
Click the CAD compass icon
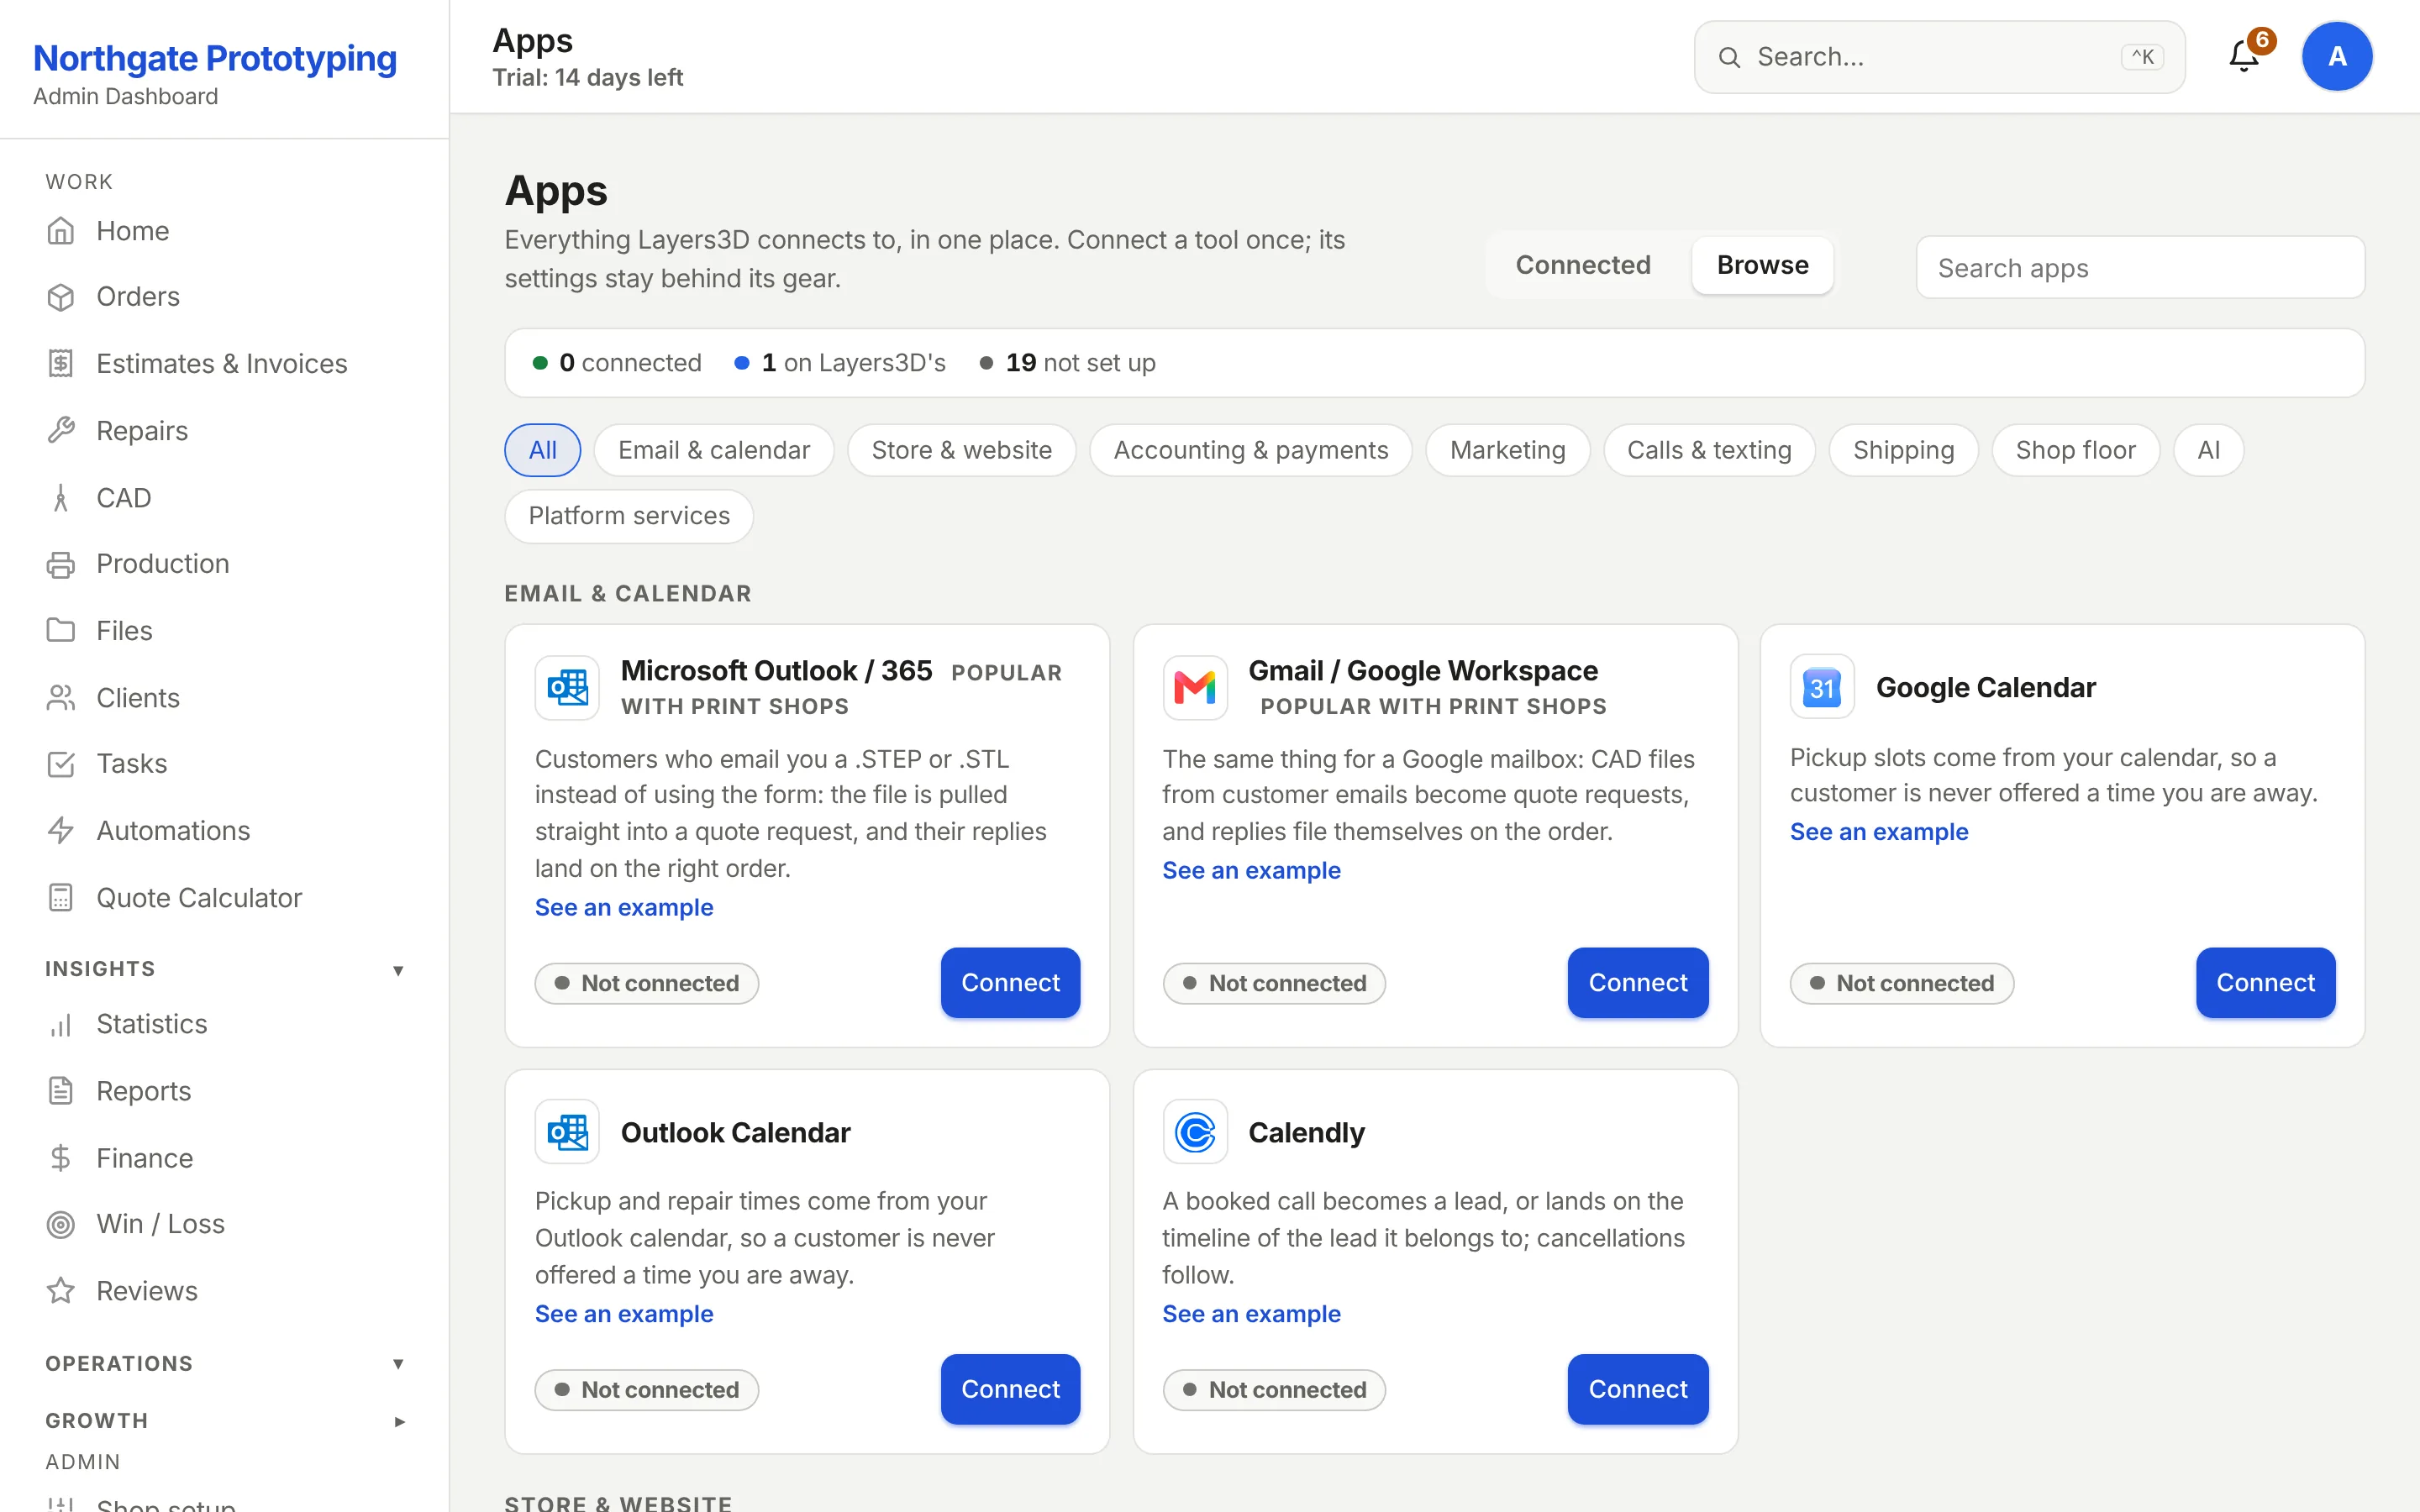pyautogui.click(x=61, y=498)
